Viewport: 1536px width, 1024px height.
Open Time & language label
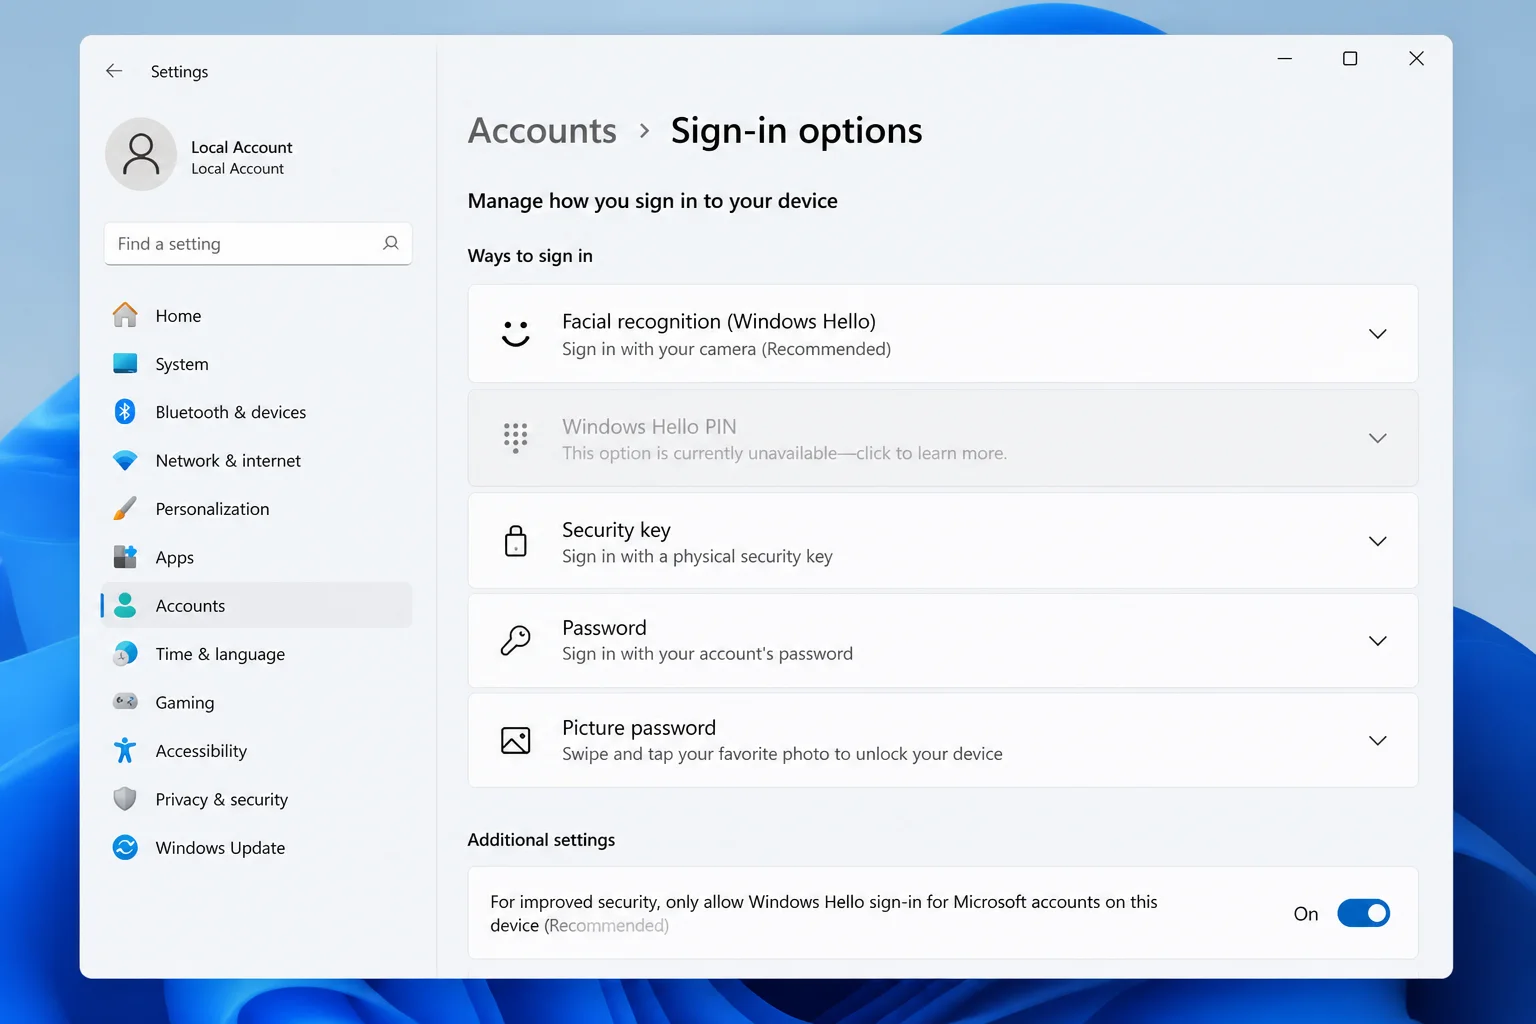(x=220, y=654)
